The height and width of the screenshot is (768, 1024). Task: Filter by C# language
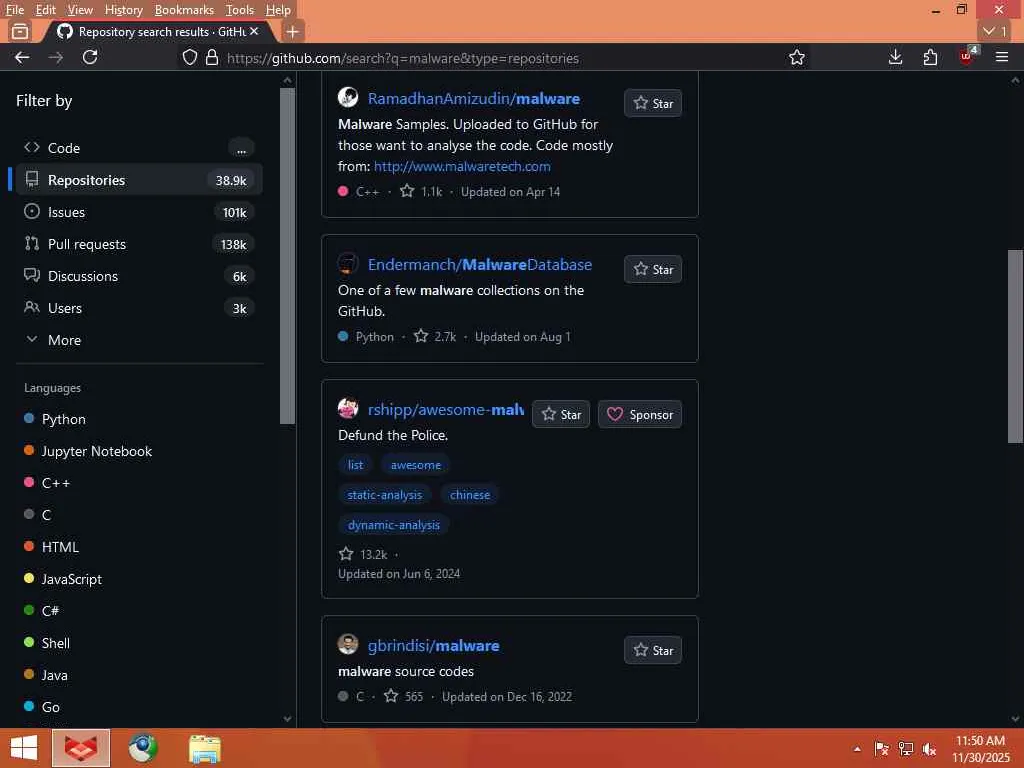[42, 611]
